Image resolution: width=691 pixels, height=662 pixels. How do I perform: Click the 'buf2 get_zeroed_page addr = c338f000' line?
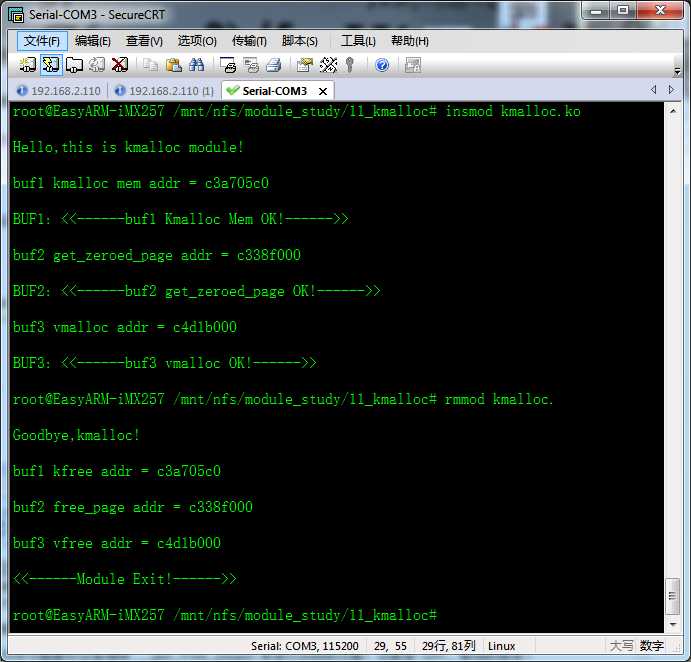[x=156, y=255]
